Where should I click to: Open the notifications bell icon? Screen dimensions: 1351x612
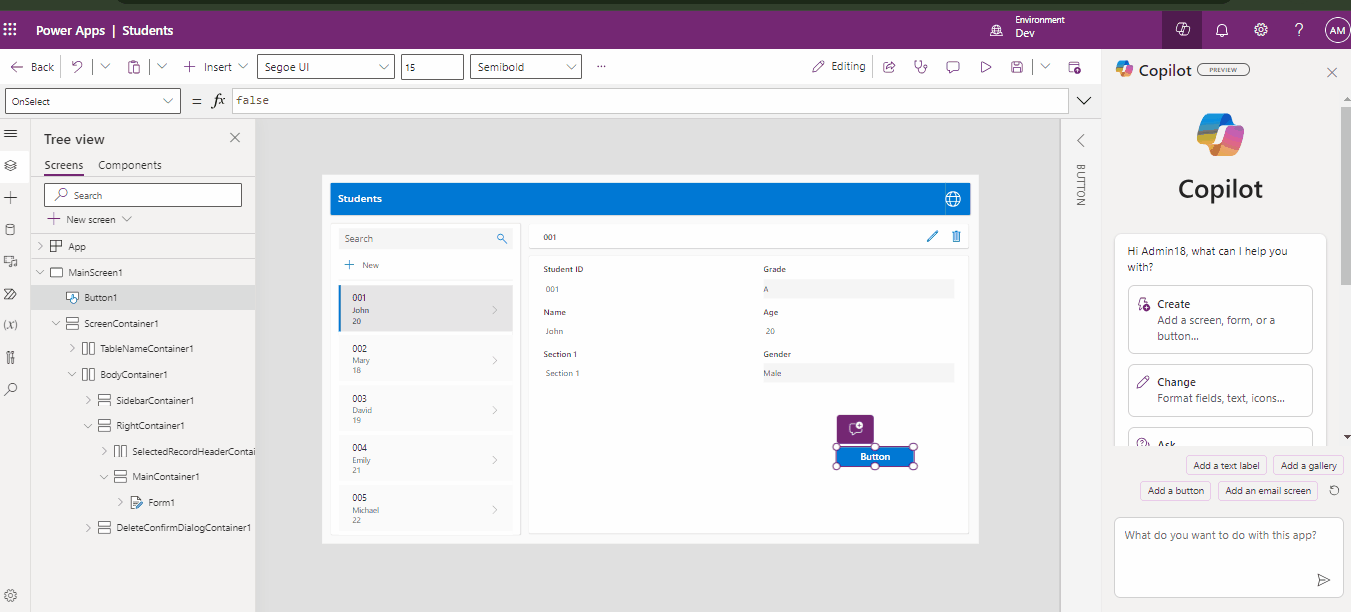[x=1221, y=31]
